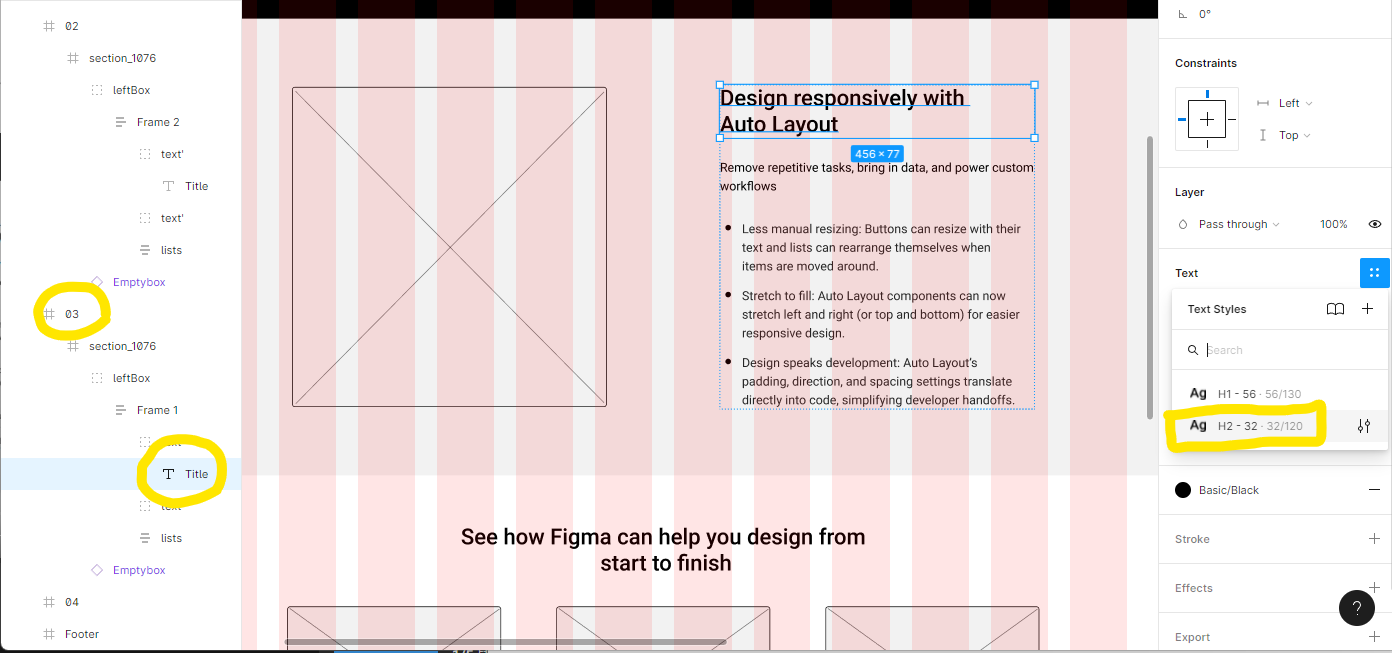Click the 'Remove repetitive tasks' paragraph on canvas
This screenshot has width=1392, height=653.
(877, 177)
